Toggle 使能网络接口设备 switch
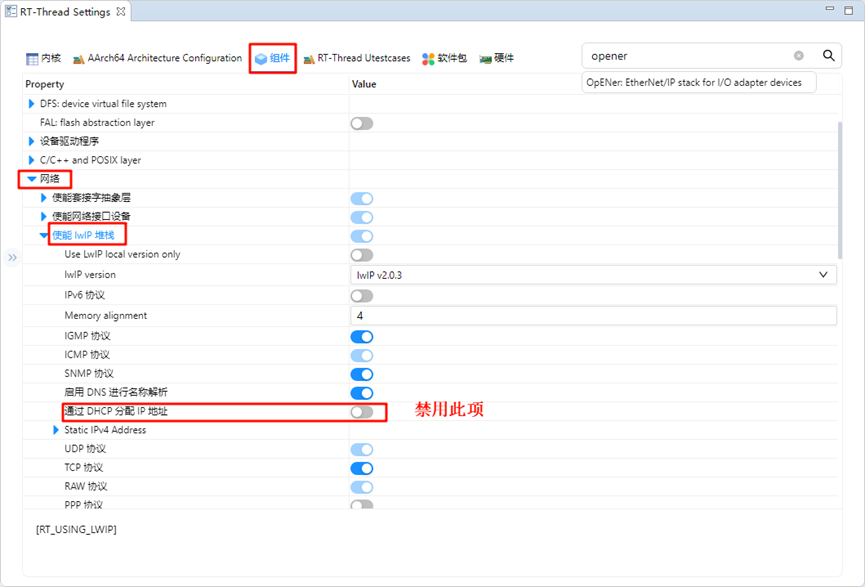 click(362, 217)
